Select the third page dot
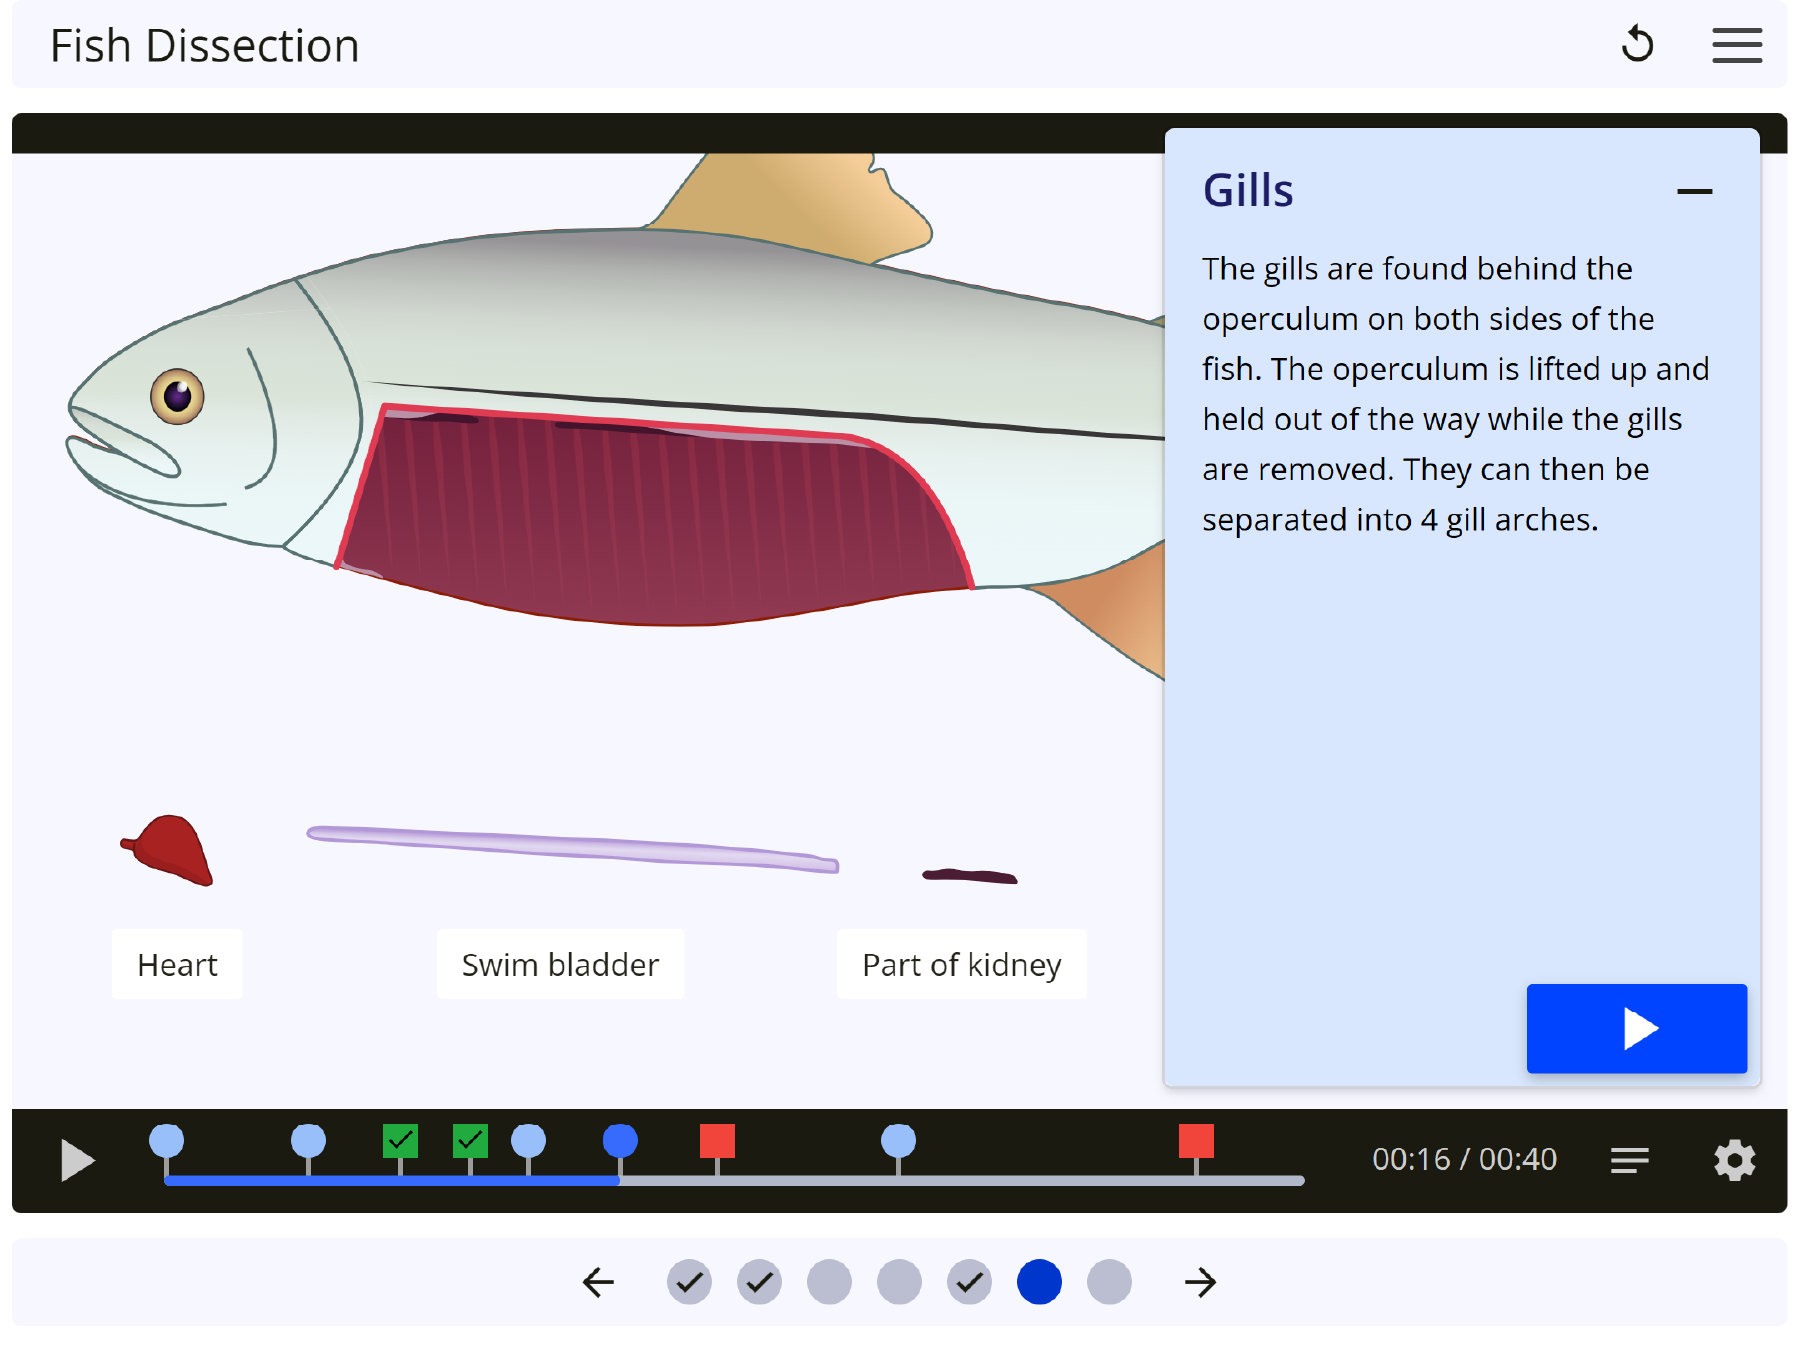The image size is (1800, 1350). [x=829, y=1282]
